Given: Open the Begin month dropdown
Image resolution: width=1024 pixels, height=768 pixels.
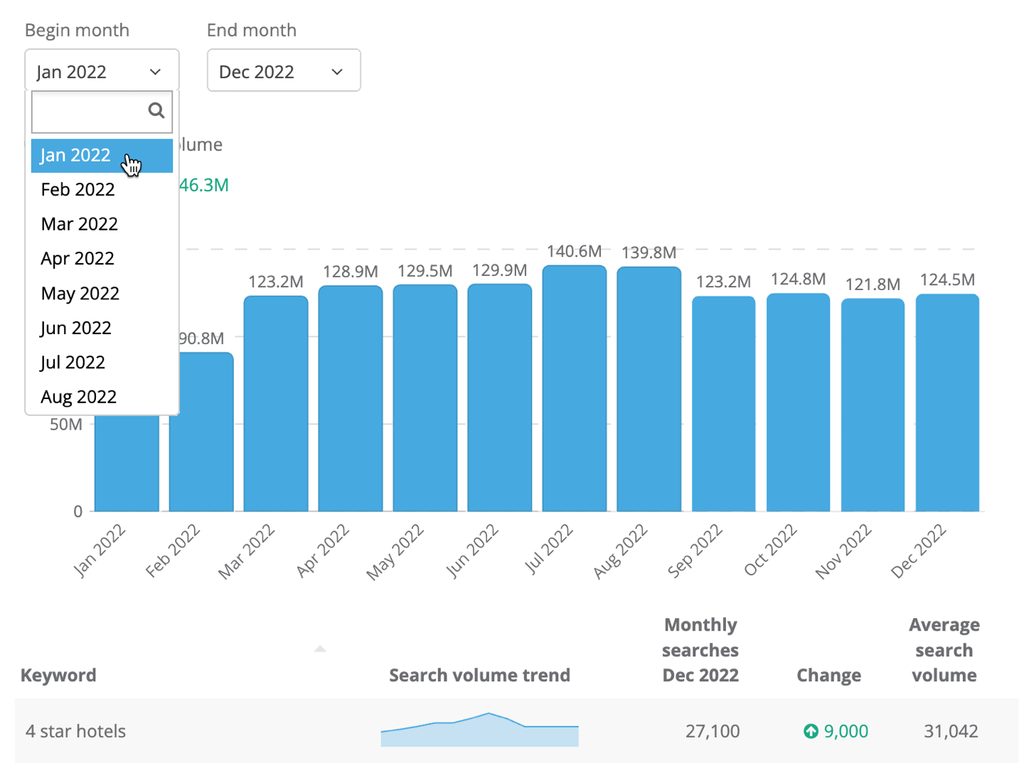Looking at the screenshot, I should pos(102,71).
